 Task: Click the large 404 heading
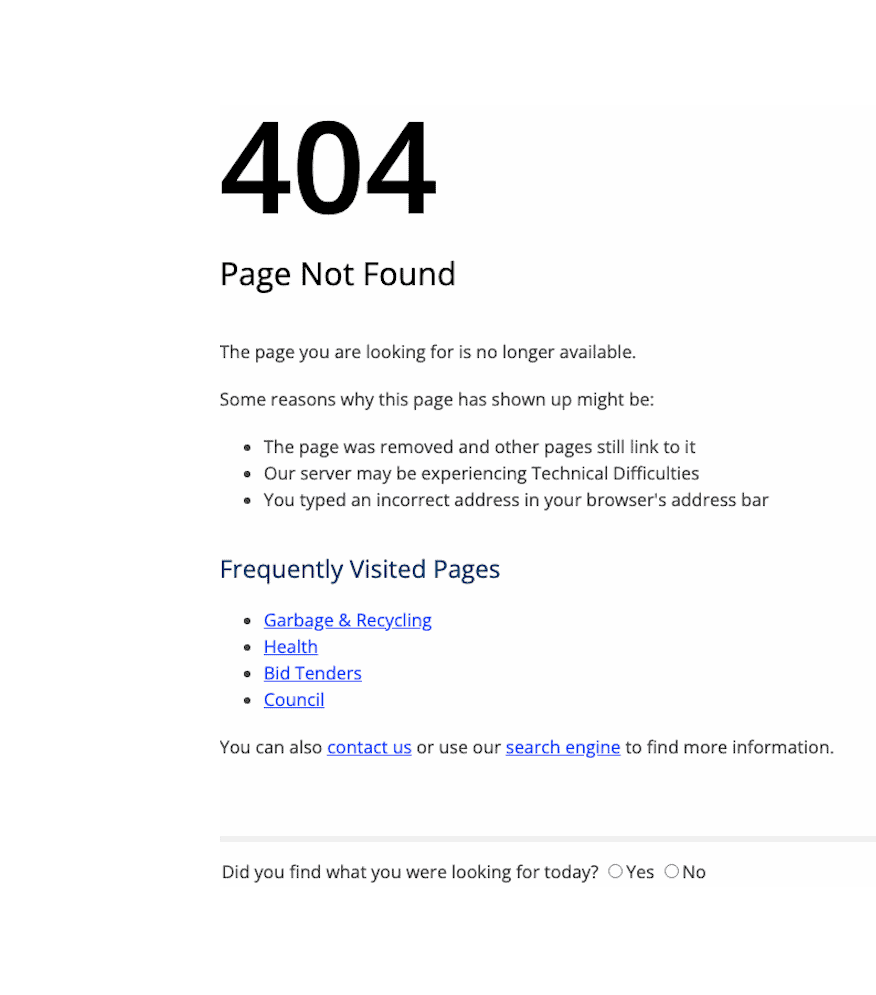click(x=328, y=168)
